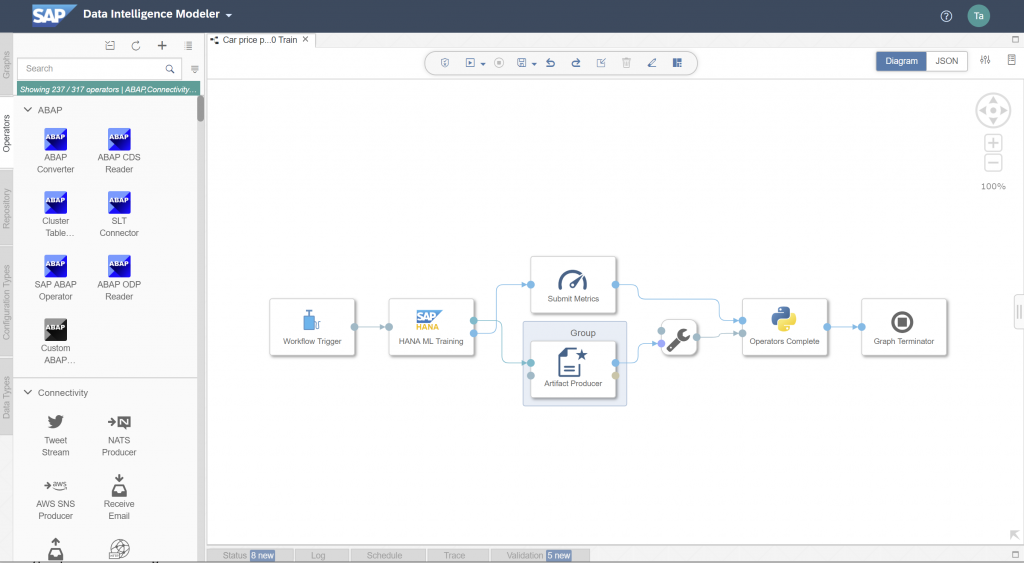Run the graph with play button
Image resolution: width=1024 pixels, height=563 pixels.
tap(470, 63)
